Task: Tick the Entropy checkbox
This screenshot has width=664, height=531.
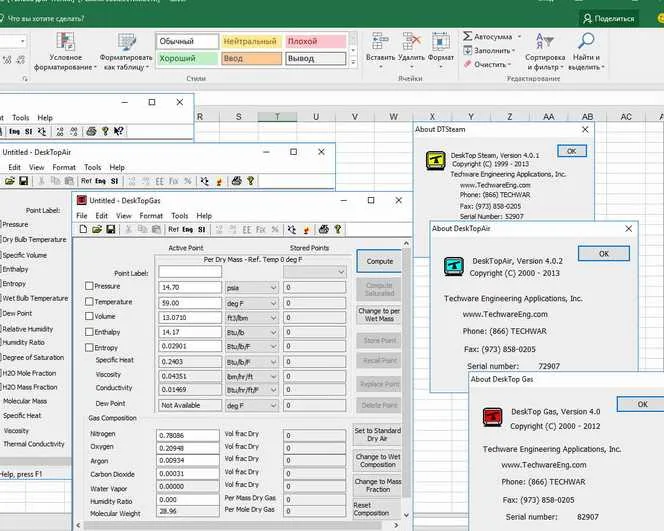Action: (x=89, y=348)
